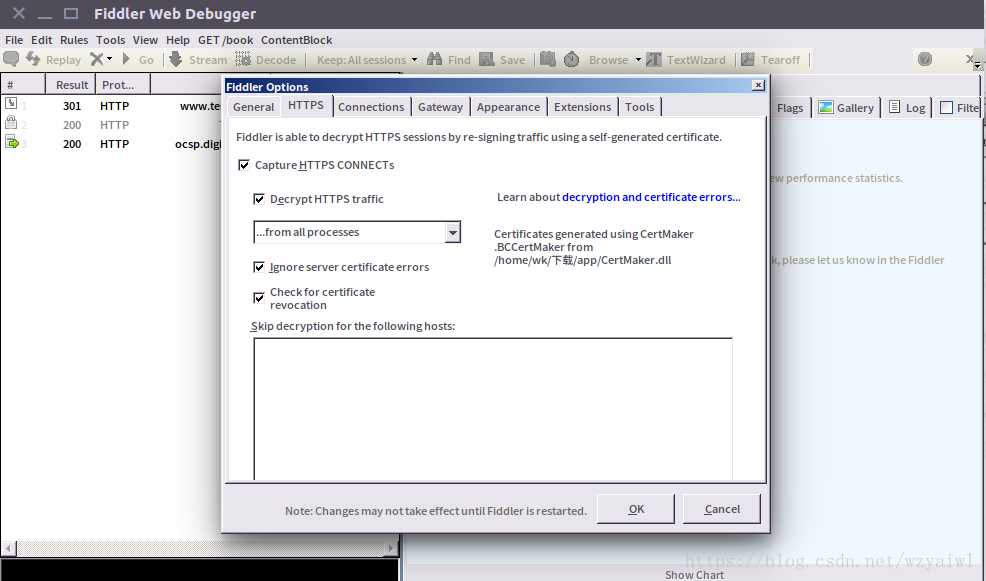Open the Browse dropdown arrow
This screenshot has height=581, width=986.
[638, 60]
